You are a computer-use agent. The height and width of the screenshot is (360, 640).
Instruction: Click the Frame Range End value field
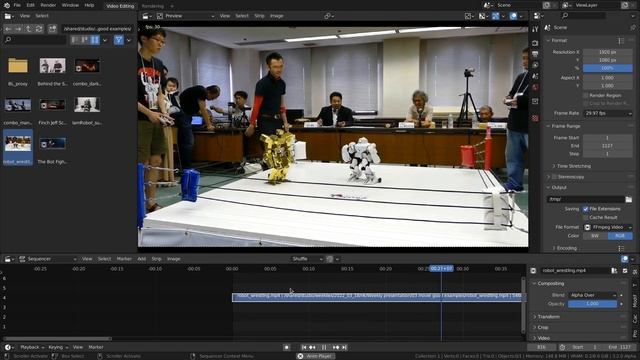pos(608,146)
